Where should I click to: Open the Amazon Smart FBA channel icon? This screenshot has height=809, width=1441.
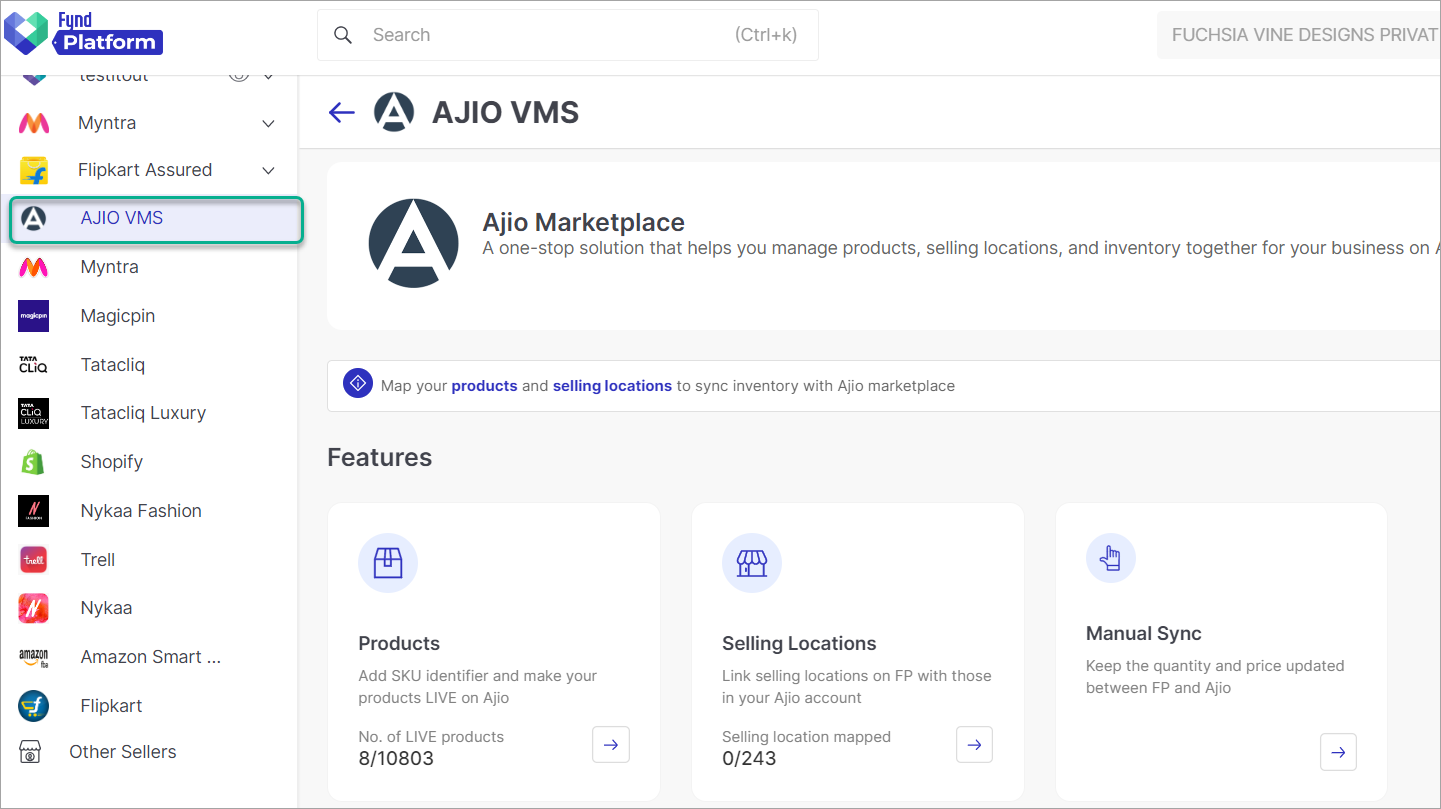[33, 656]
